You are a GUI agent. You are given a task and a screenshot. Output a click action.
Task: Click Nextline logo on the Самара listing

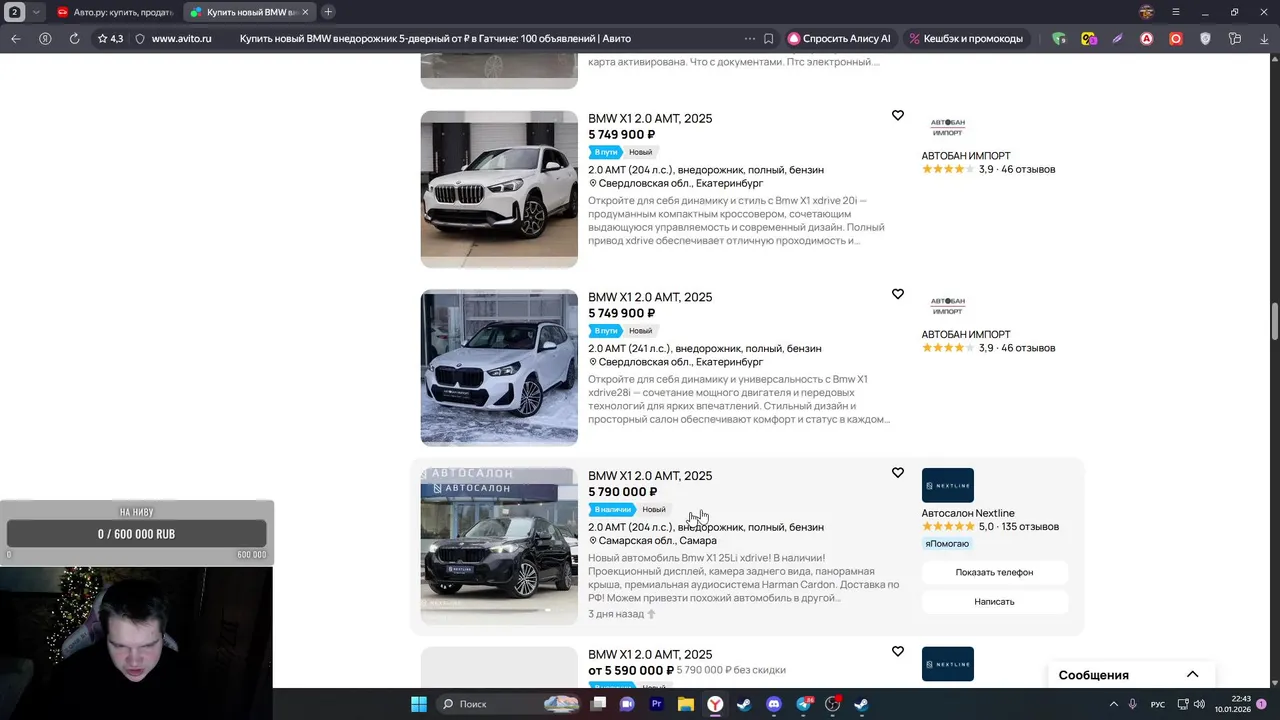(x=948, y=485)
